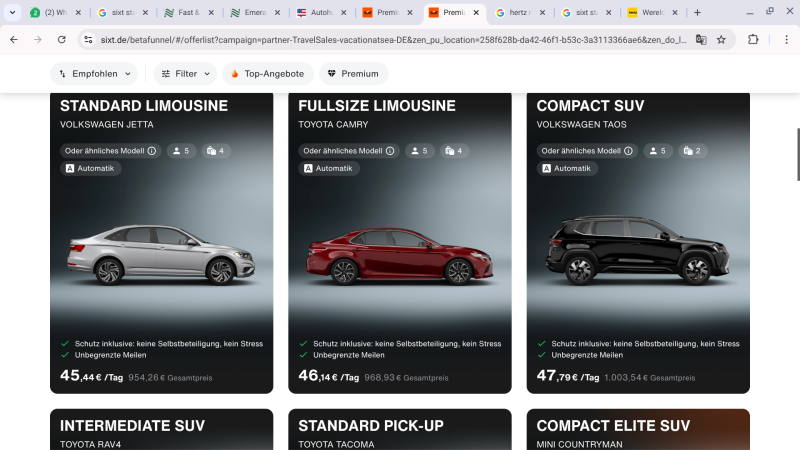Click info icon on Toyota Camry similar model
800x450 pixels.
pos(390,151)
